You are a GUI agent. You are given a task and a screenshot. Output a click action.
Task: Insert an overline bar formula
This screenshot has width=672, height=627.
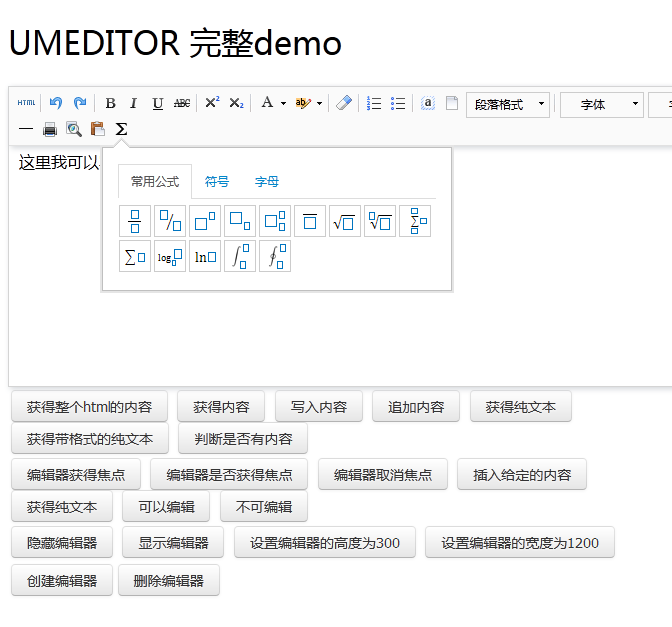310,221
